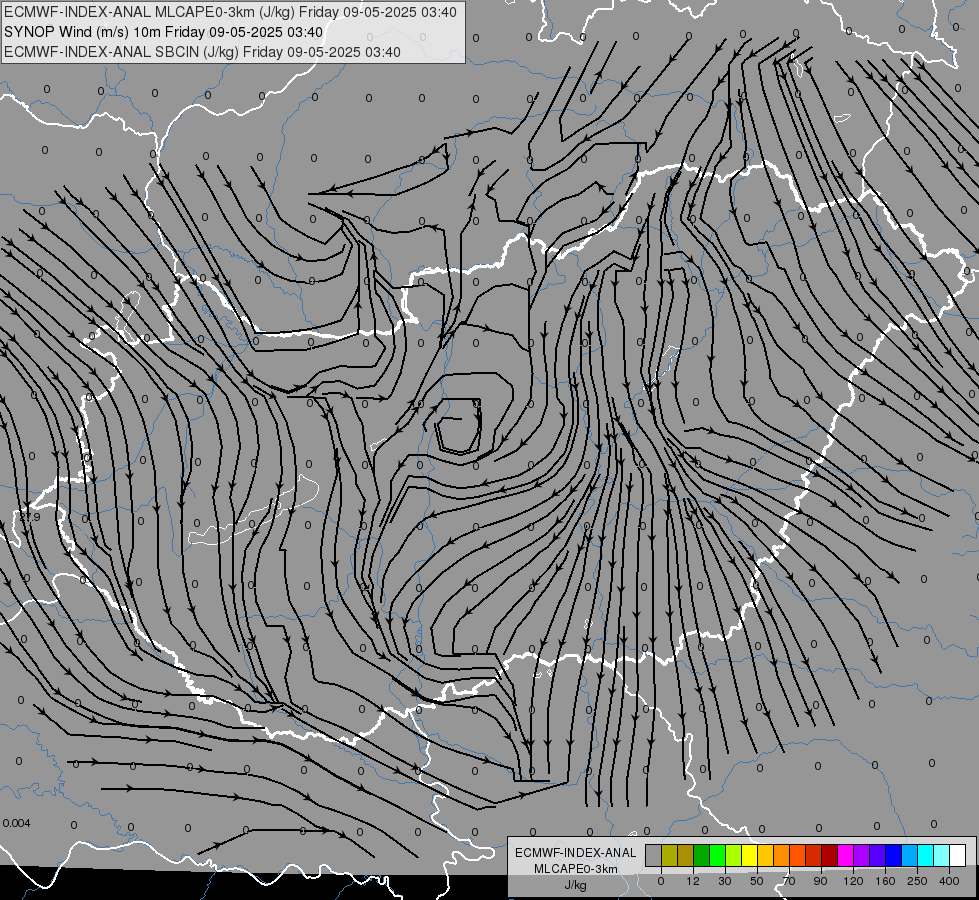Image resolution: width=979 pixels, height=900 pixels.
Task: Click the amber legend swatch
Action: pos(765,855)
